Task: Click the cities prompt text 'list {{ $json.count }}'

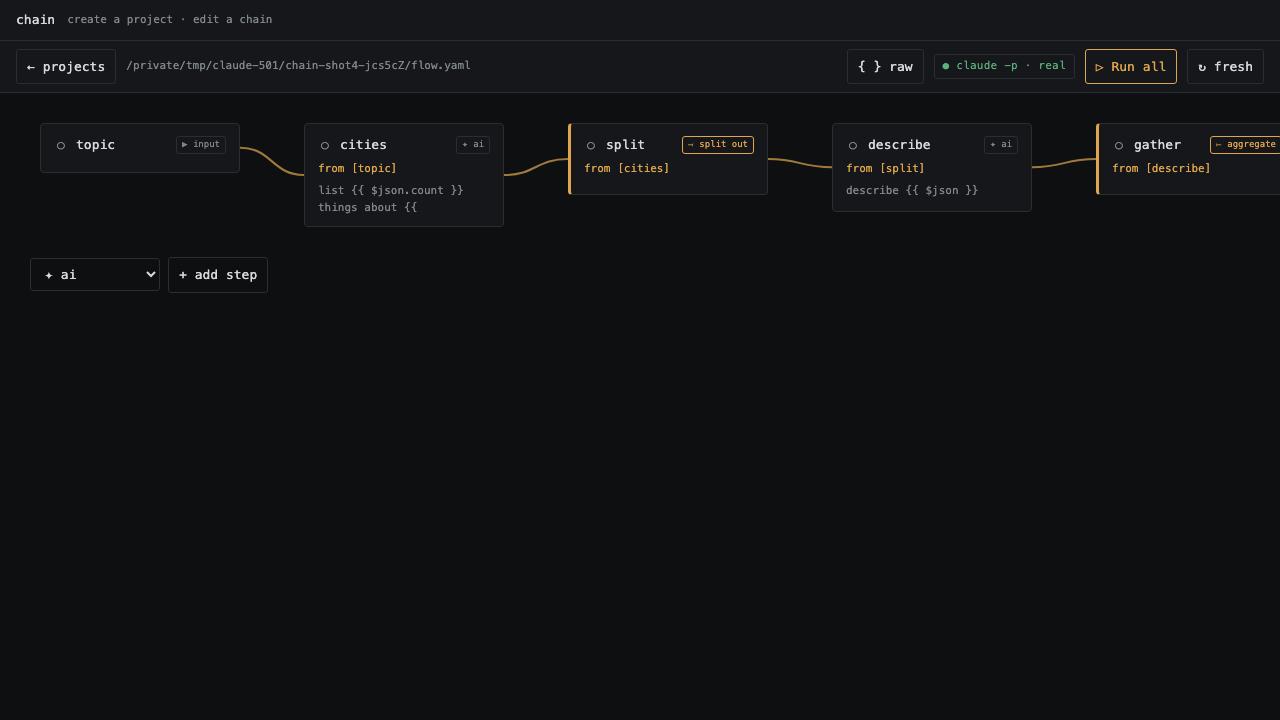Action: (391, 190)
